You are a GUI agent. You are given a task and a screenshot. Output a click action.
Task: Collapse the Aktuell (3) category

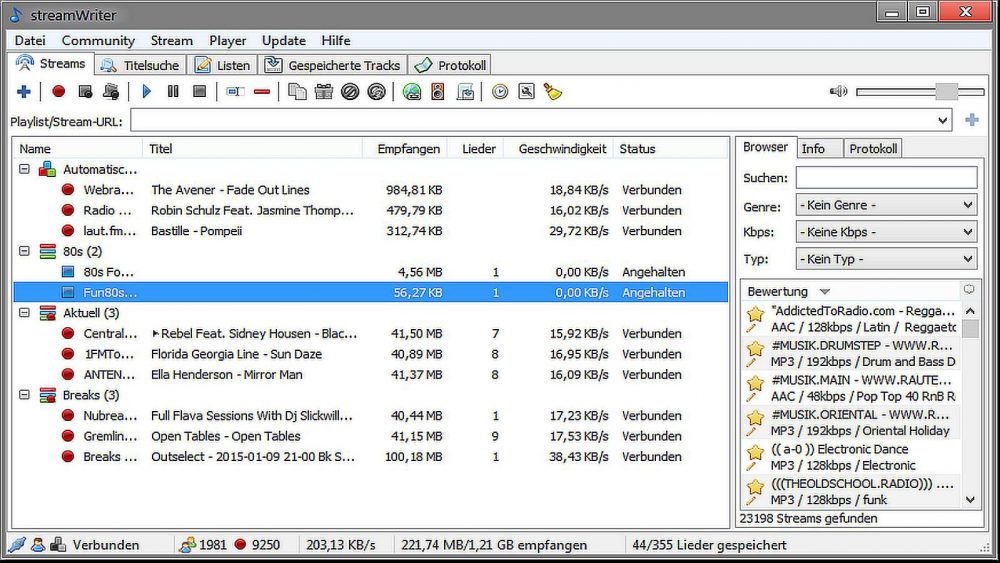coord(24,313)
